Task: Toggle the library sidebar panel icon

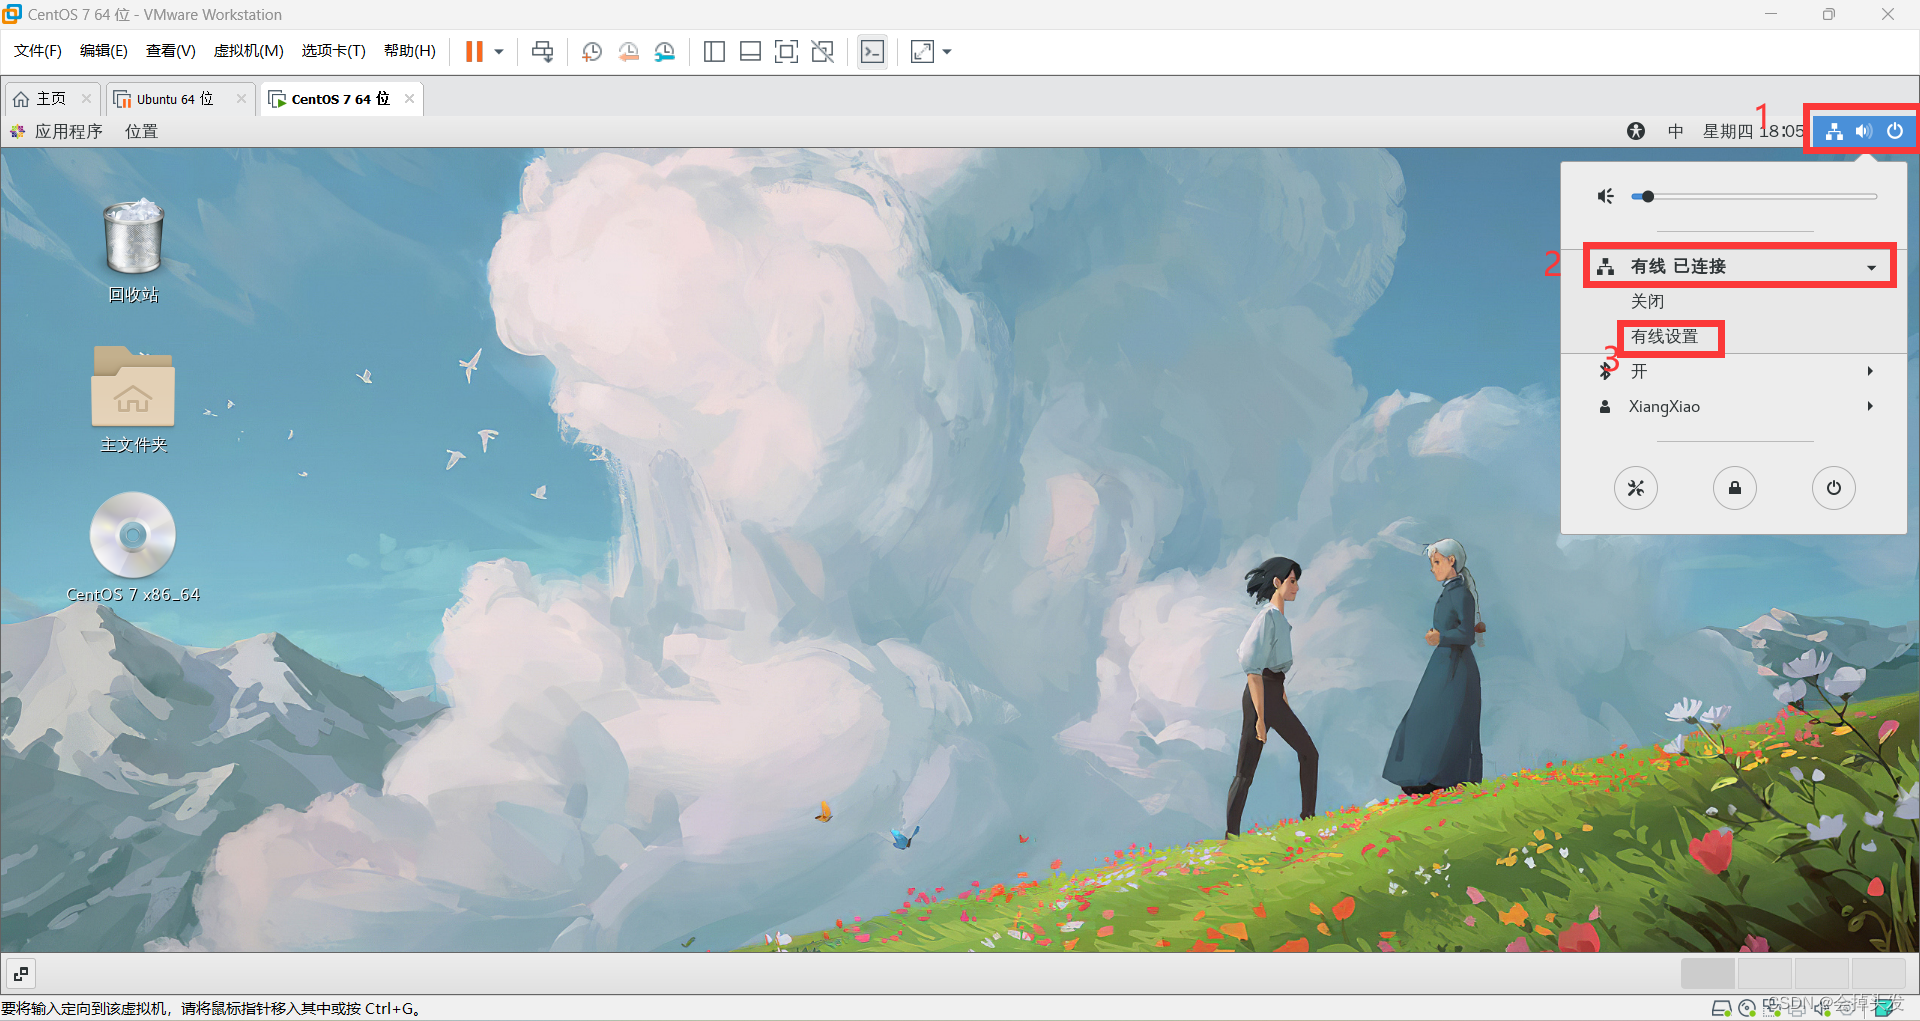Action: tap(714, 52)
